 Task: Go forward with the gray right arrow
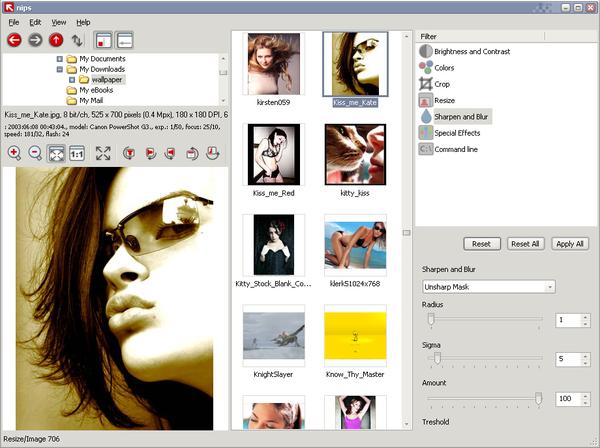click(35, 40)
